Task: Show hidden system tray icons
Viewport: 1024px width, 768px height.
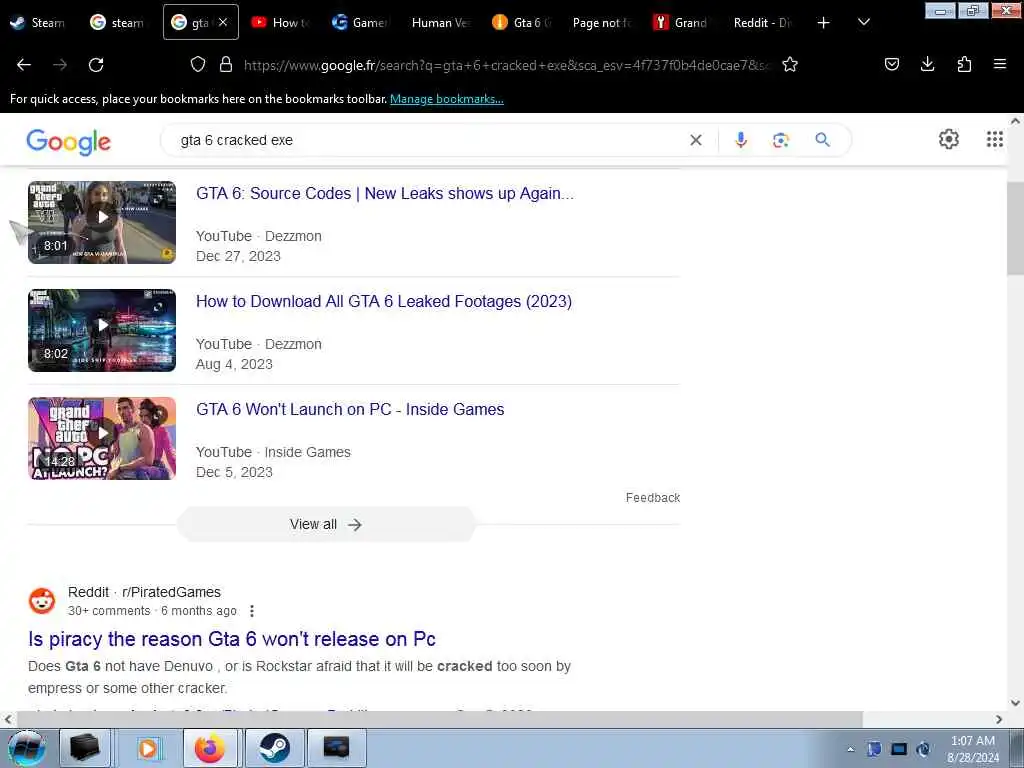Action: click(x=850, y=750)
